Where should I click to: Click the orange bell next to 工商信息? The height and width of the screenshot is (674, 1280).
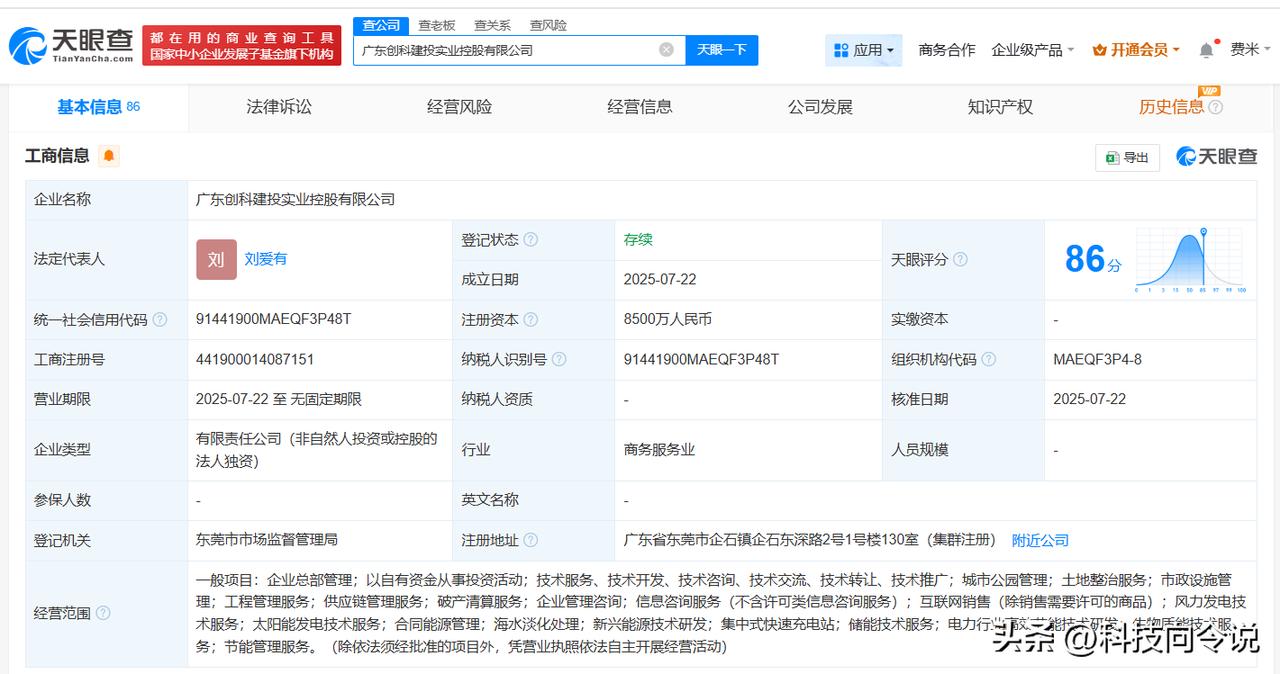click(x=108, y=156)
